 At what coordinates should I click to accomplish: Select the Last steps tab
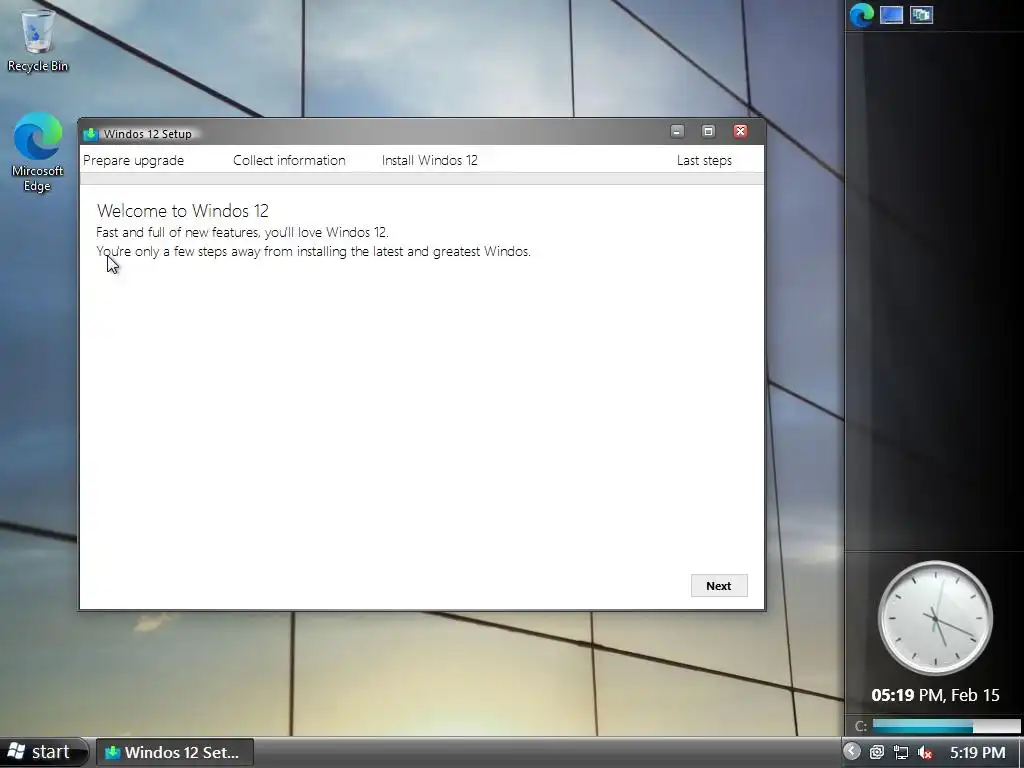pyautogui.click(x=704, y=161)
